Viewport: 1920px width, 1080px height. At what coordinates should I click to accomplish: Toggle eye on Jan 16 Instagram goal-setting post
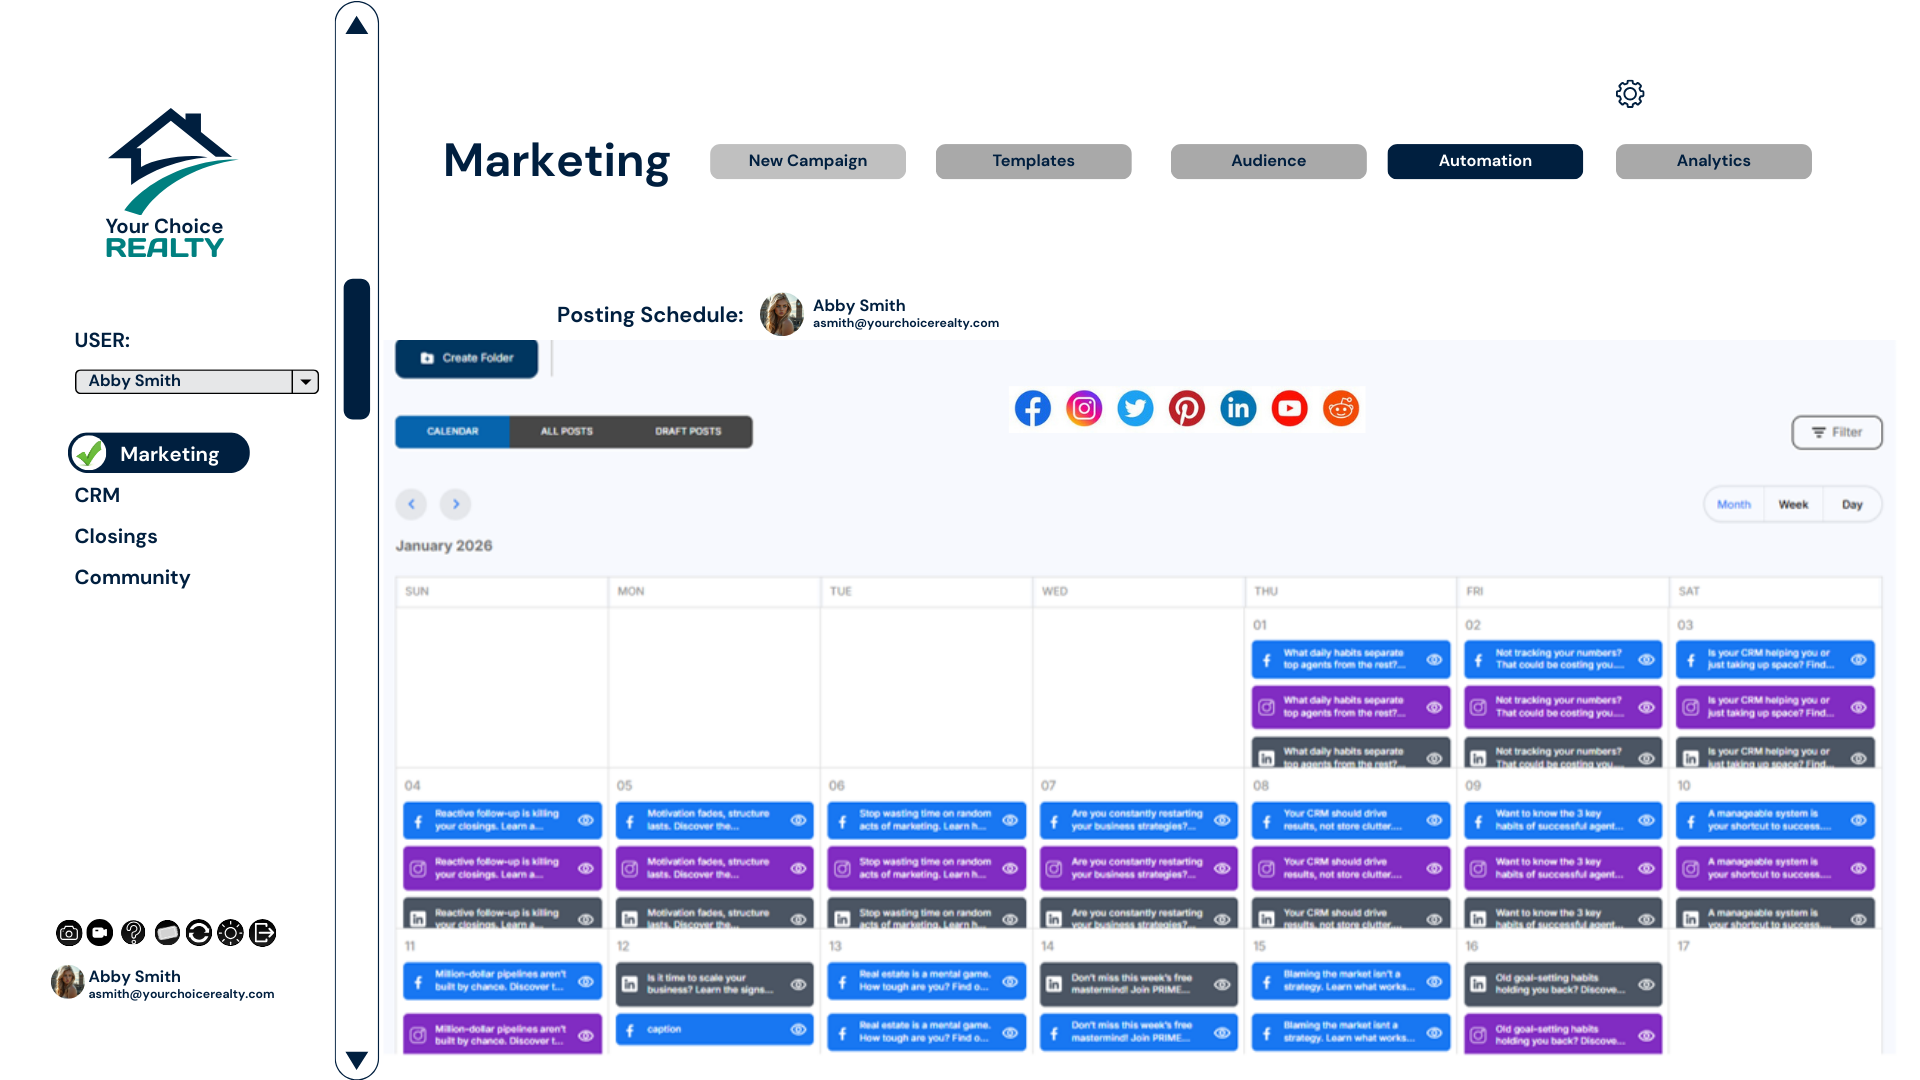coord(1646,1035)
